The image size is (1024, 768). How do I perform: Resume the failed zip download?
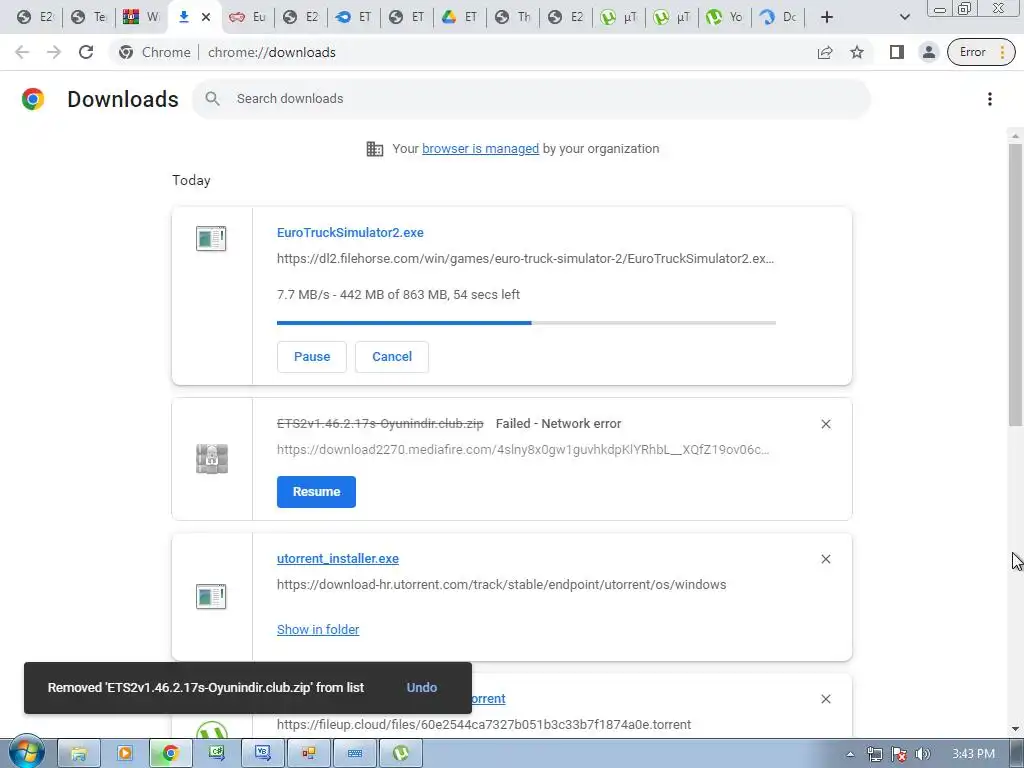(316, 492)
